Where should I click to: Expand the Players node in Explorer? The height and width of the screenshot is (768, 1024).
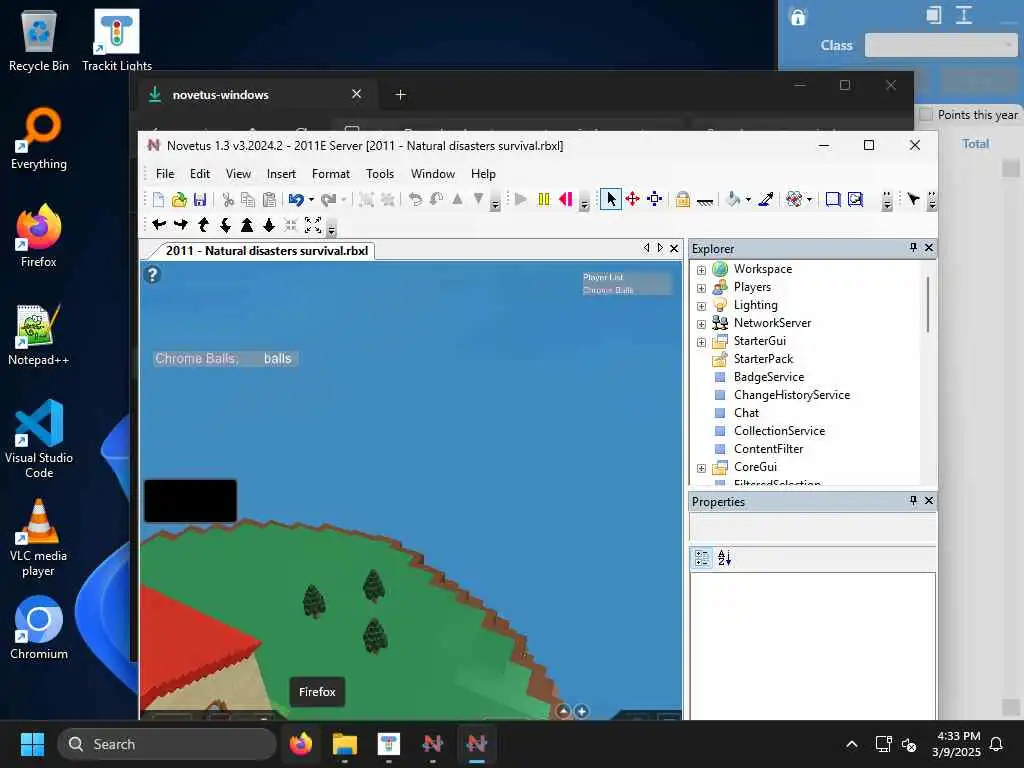click(701, 288)
